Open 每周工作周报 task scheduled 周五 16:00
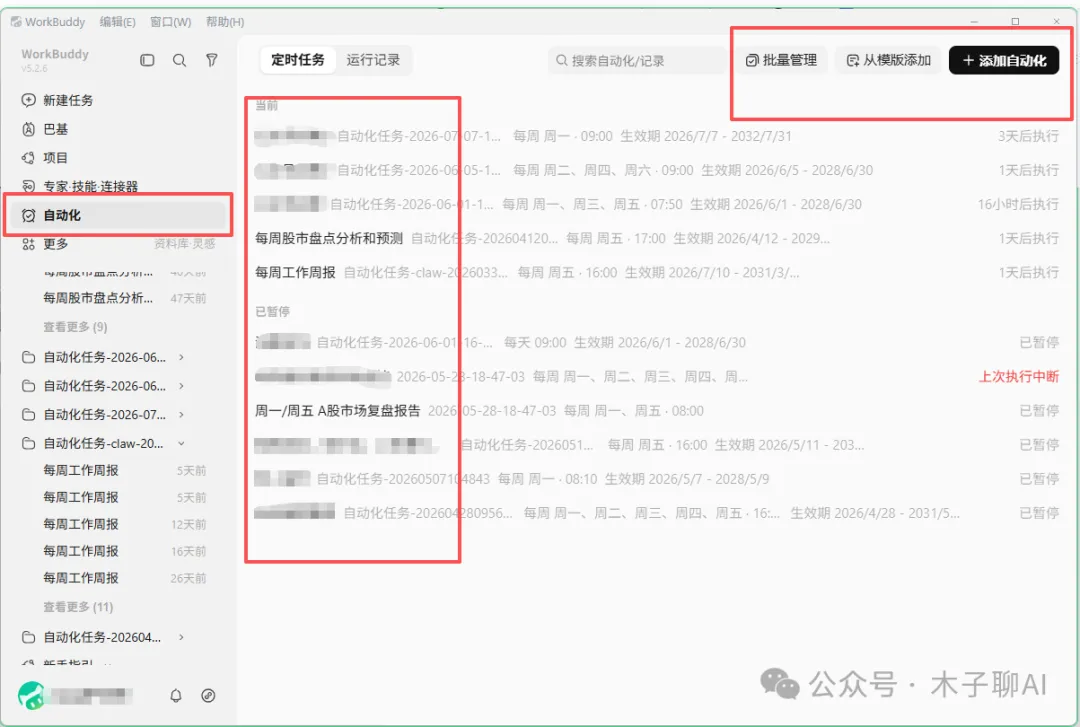Viewport: 1080px width, 727px height. (657, 272)
